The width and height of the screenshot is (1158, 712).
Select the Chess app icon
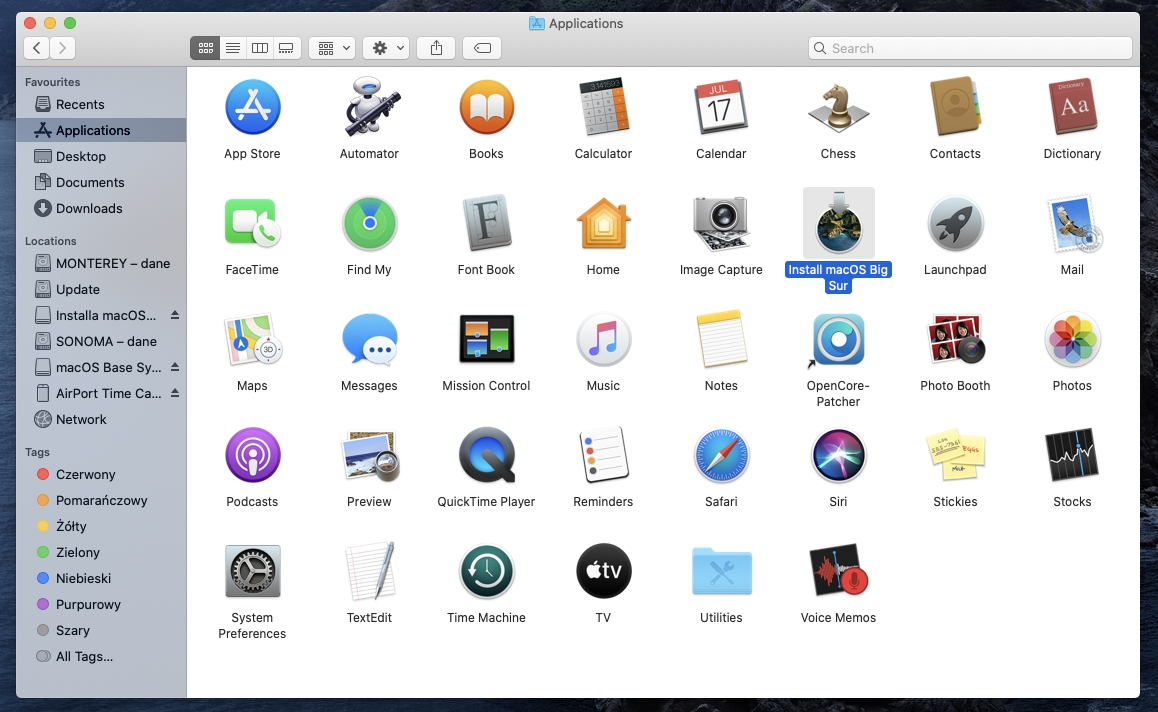pyautogui.click(x=838, y=108)
